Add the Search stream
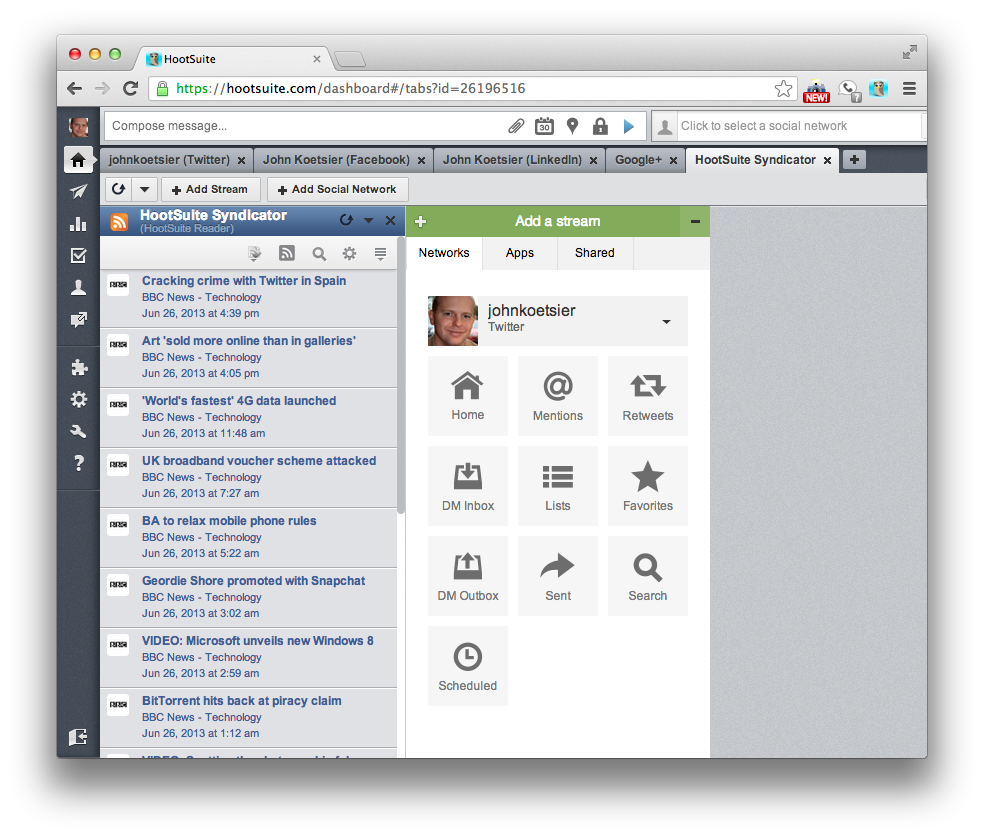The image size is (984, 837). pyautogui.click(x=648, y=576)
